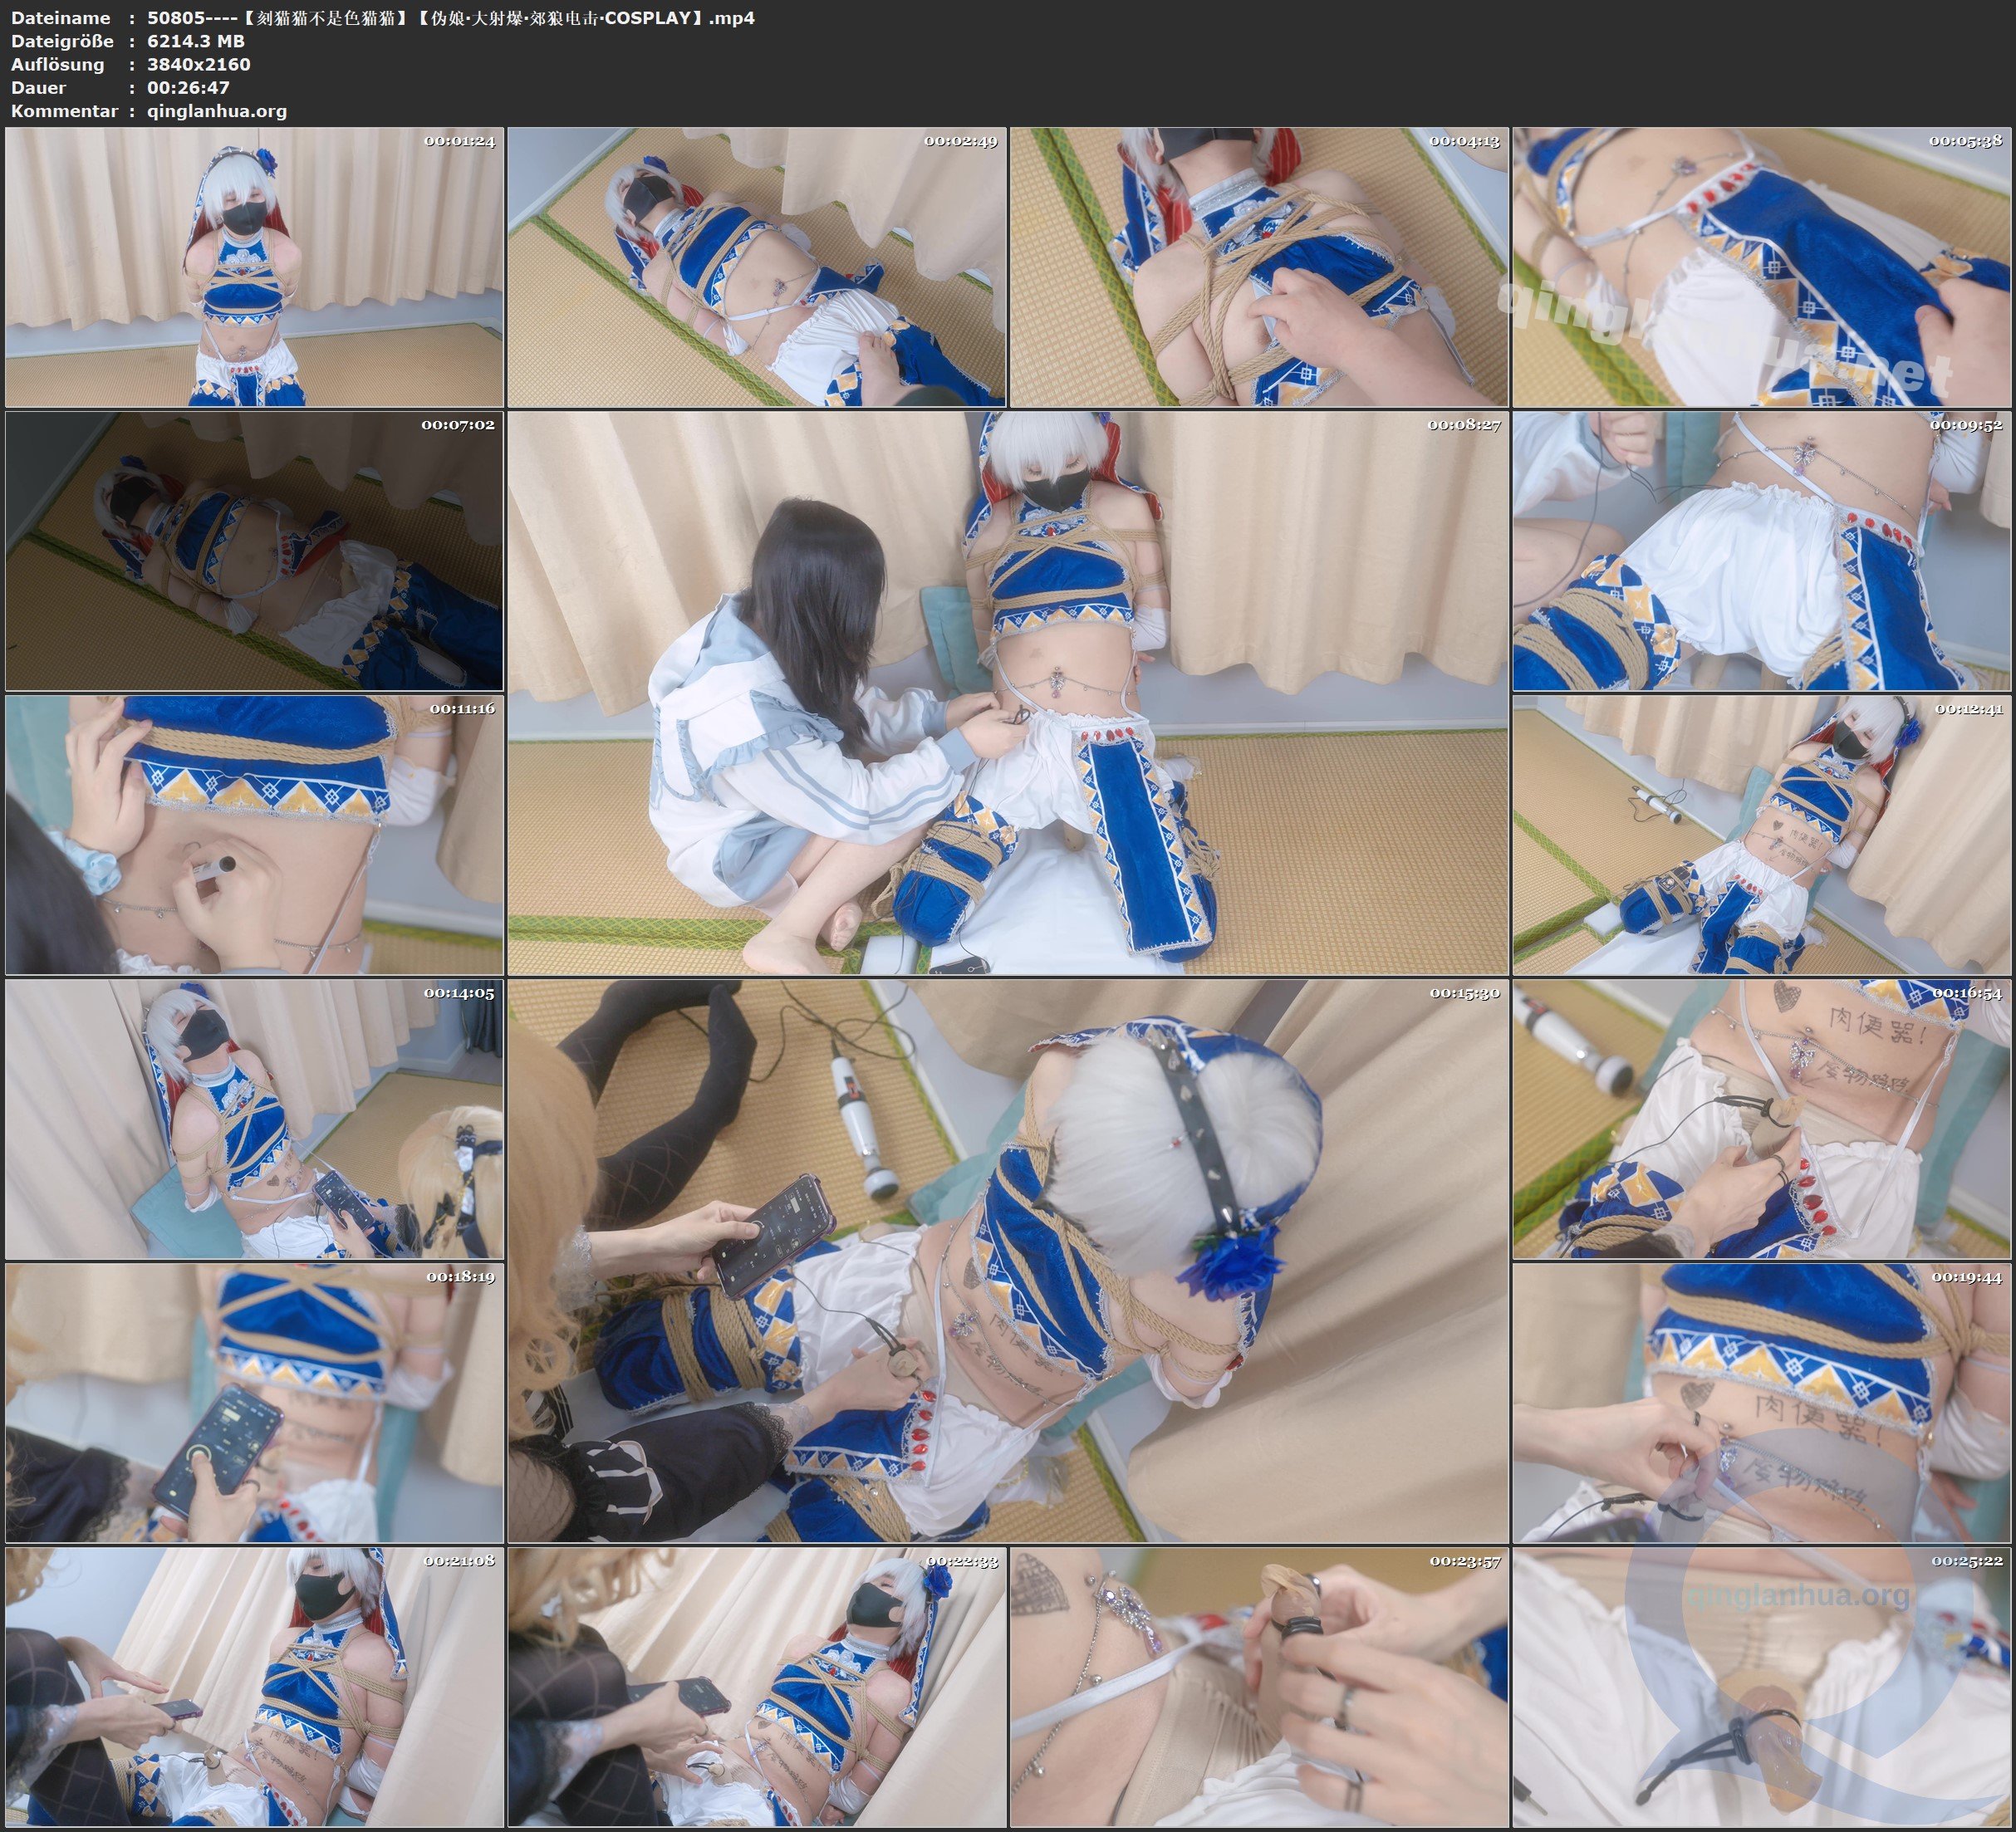Screen dimensions: 2016x1832
Task: Open the last frame at 00:25:22
Action: (1762, 1687)
